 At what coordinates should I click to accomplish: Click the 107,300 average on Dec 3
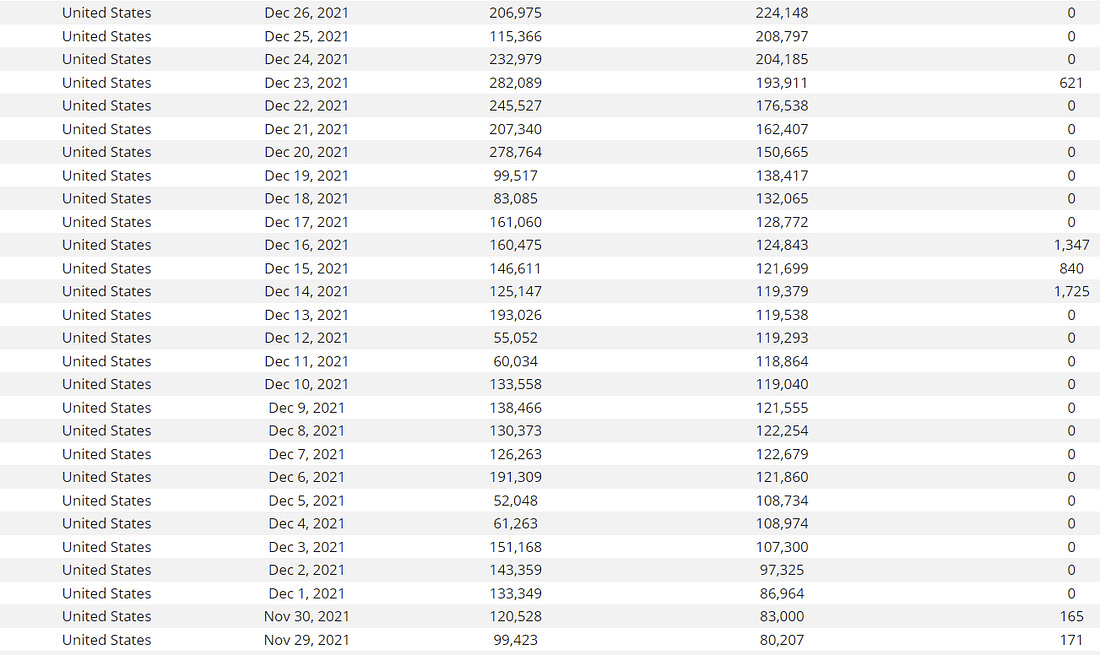(782, 547)
